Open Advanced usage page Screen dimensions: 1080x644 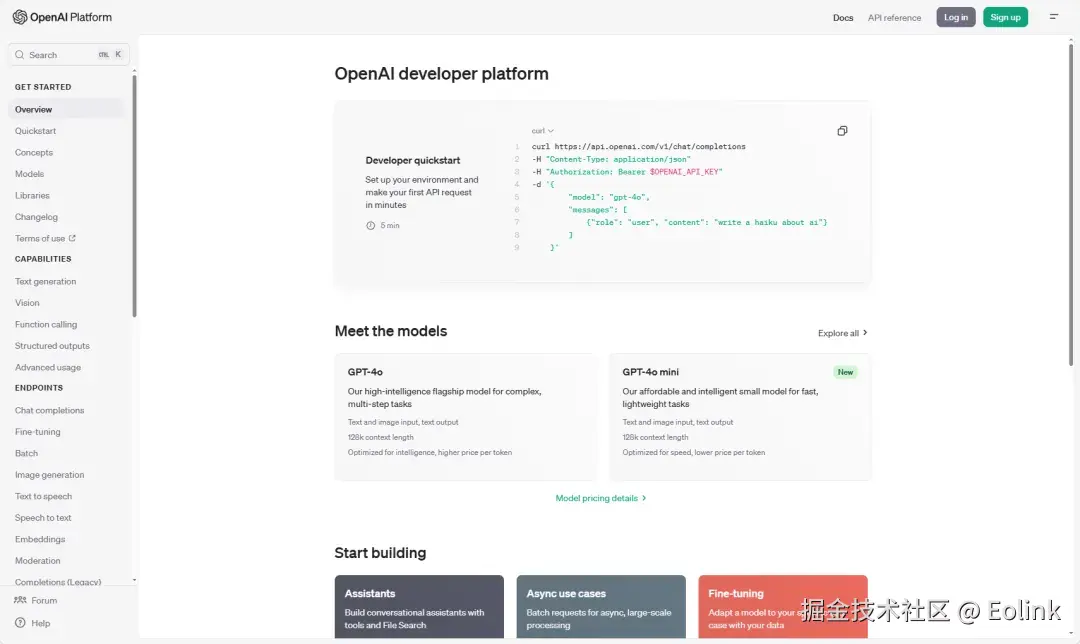click(x=48, y=367)
